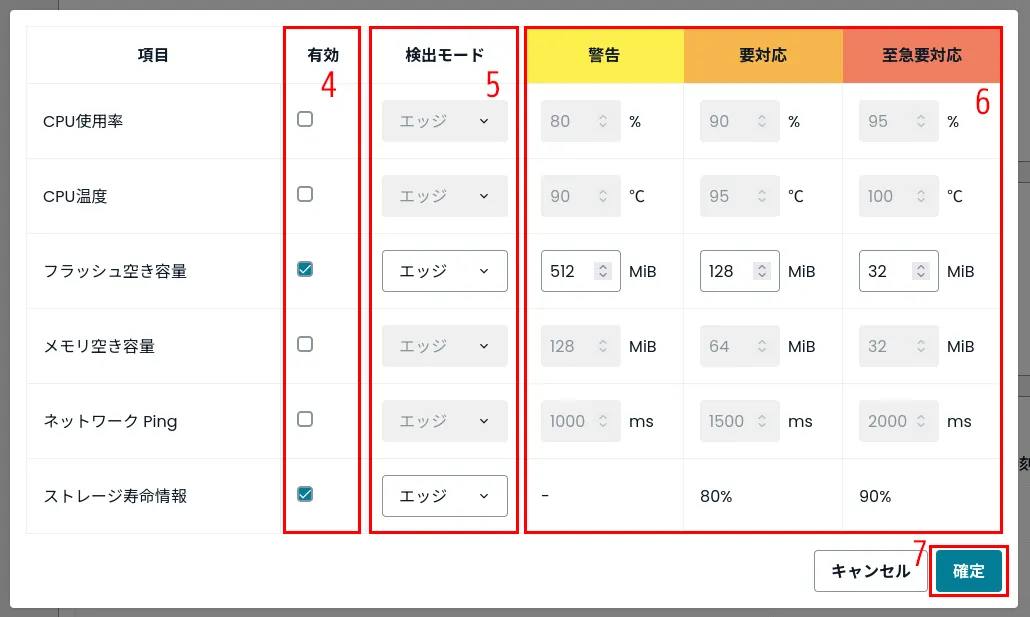The width and height of the screenshot is (1030, 617).
Task: Expand the disabled エッジ dropdown in CPU使用率 row
Action: click(444, 121)
